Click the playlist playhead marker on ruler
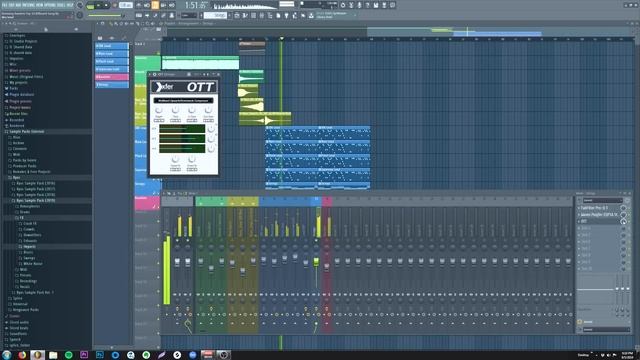This screenshot has width=640, height=360. tap(281, 39)
